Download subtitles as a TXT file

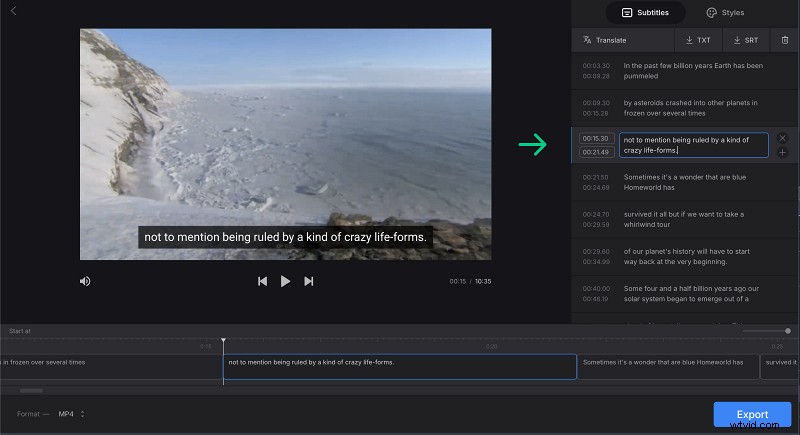(698, 40)
